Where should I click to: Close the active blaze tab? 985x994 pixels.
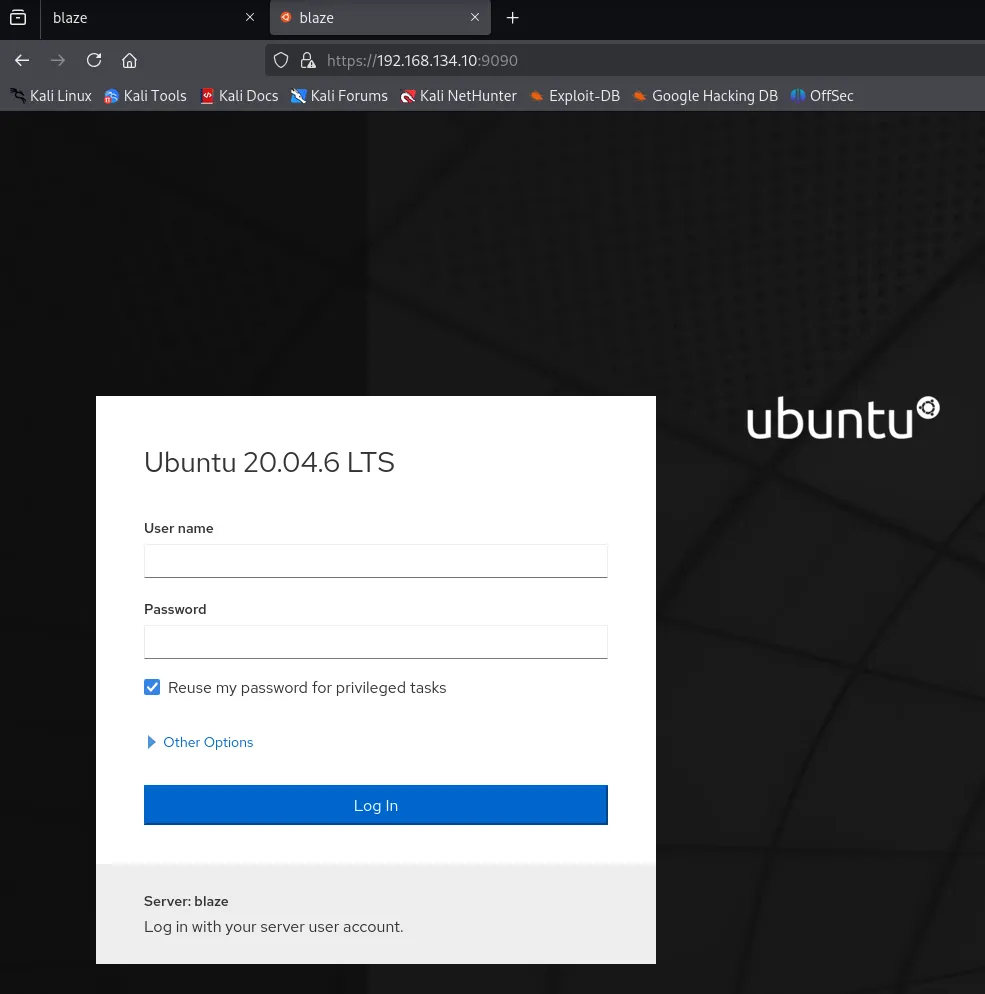(475, 18)
